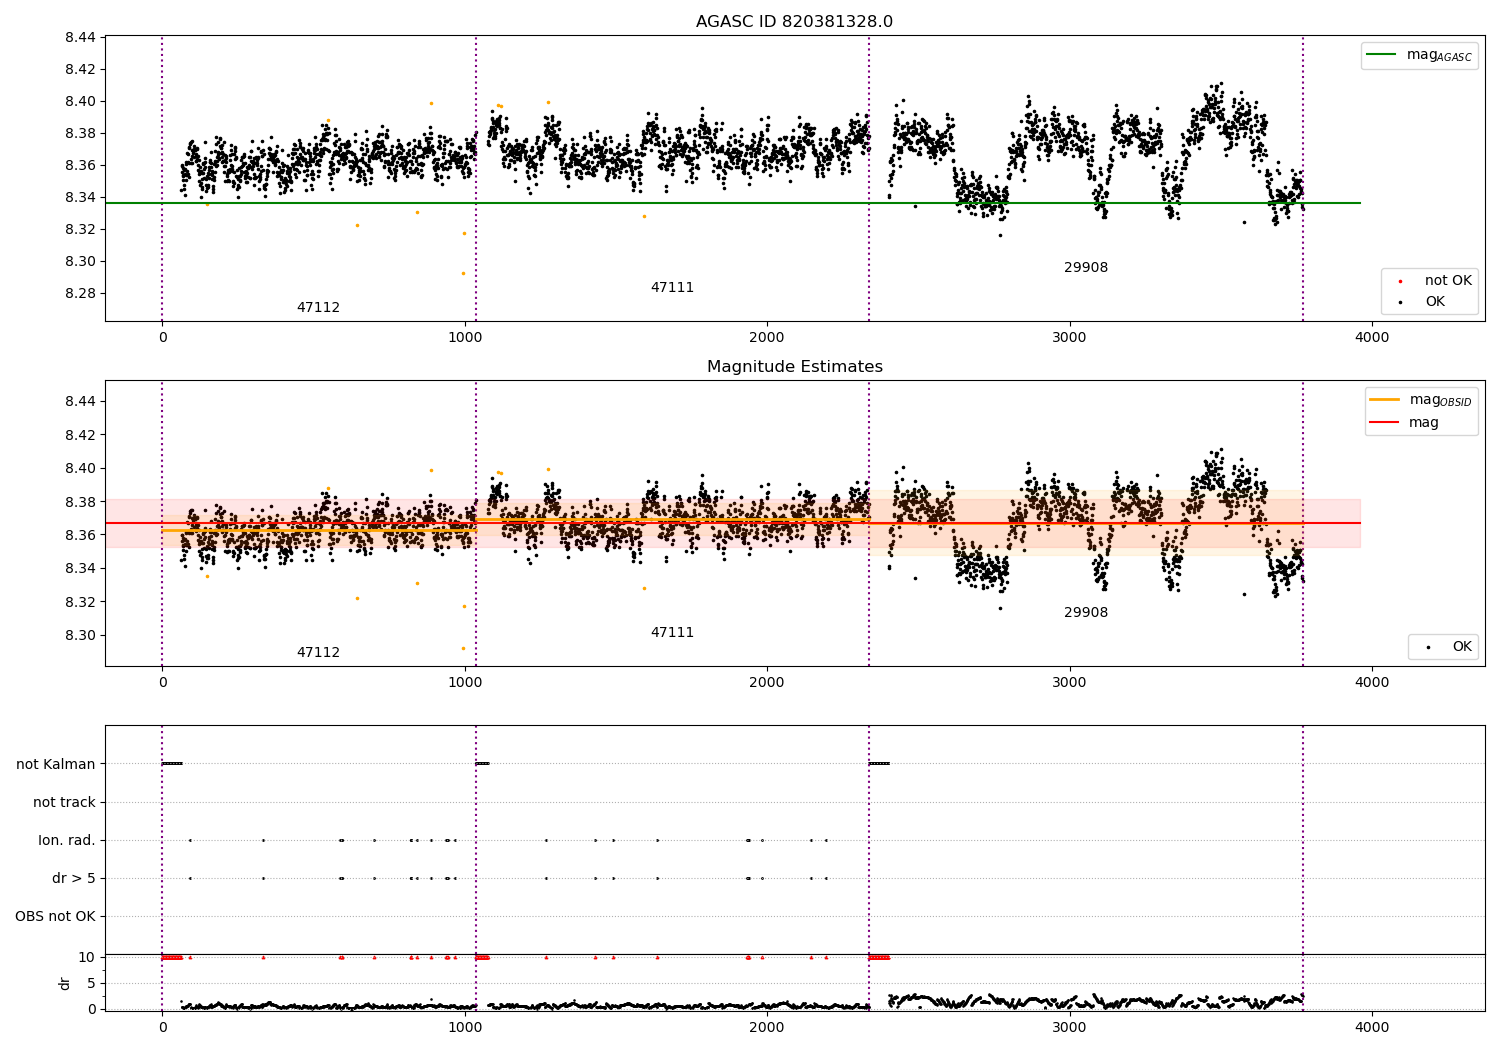Click the '47112' annotation in the Magnitude Estimates plot

318,653
